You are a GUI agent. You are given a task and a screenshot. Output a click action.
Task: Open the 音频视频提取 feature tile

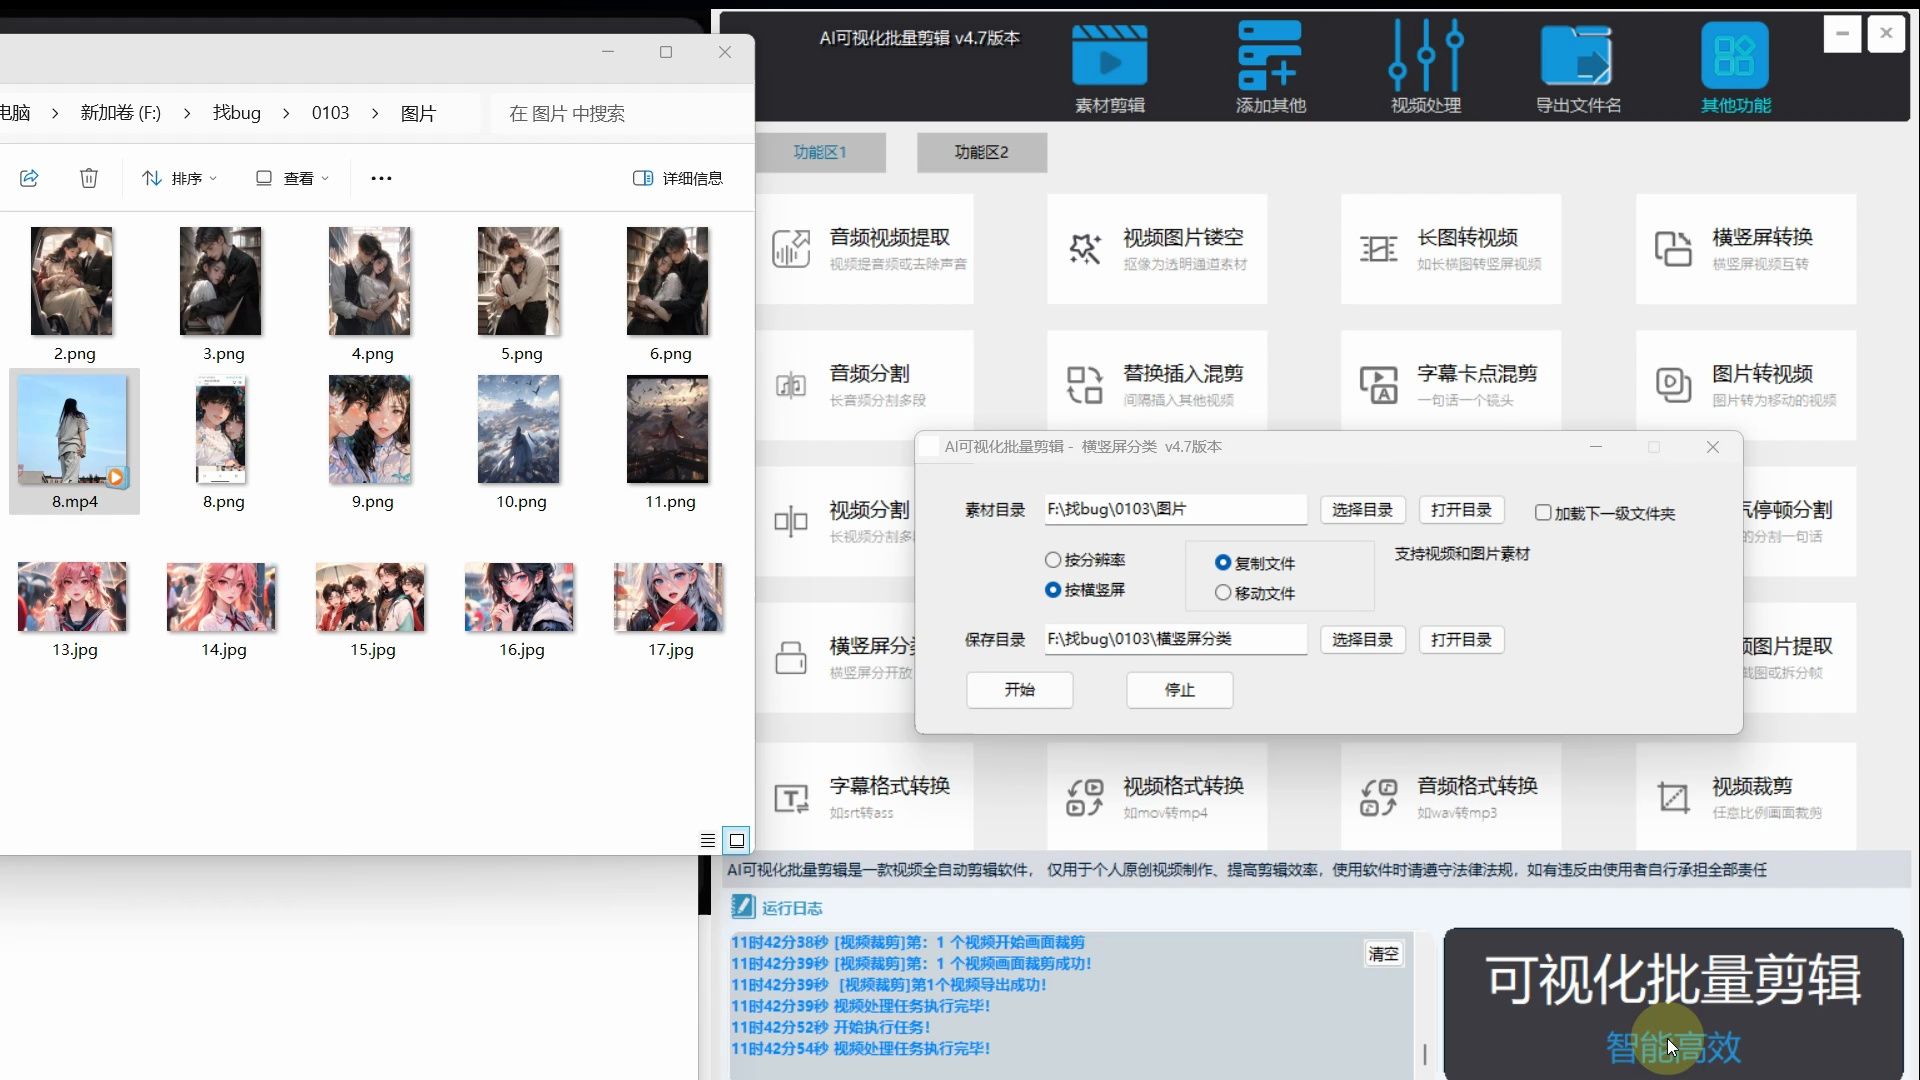866,249
